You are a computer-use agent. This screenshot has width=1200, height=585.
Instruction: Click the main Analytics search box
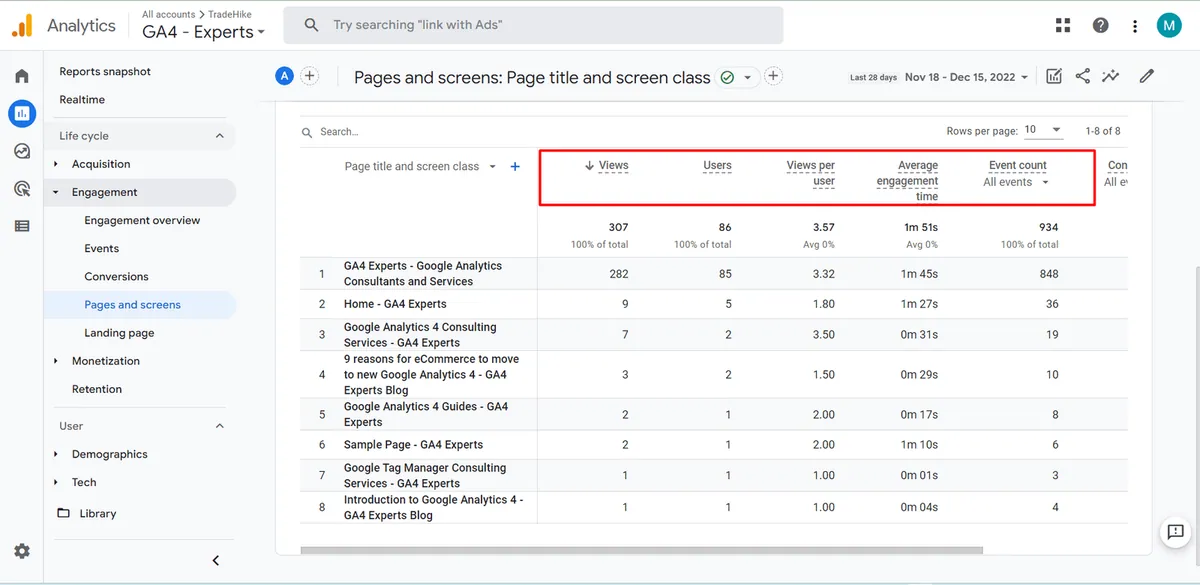(x=533, y=25)
